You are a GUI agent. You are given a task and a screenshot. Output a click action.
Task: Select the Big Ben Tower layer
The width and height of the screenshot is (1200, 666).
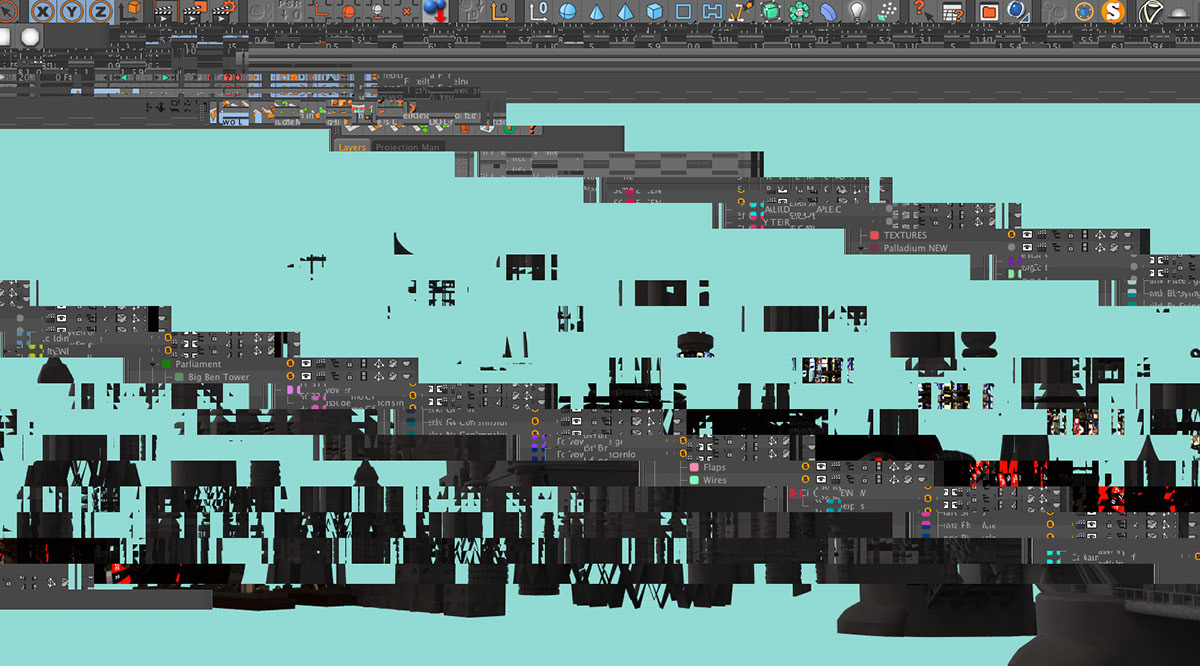tap(218, 377)
